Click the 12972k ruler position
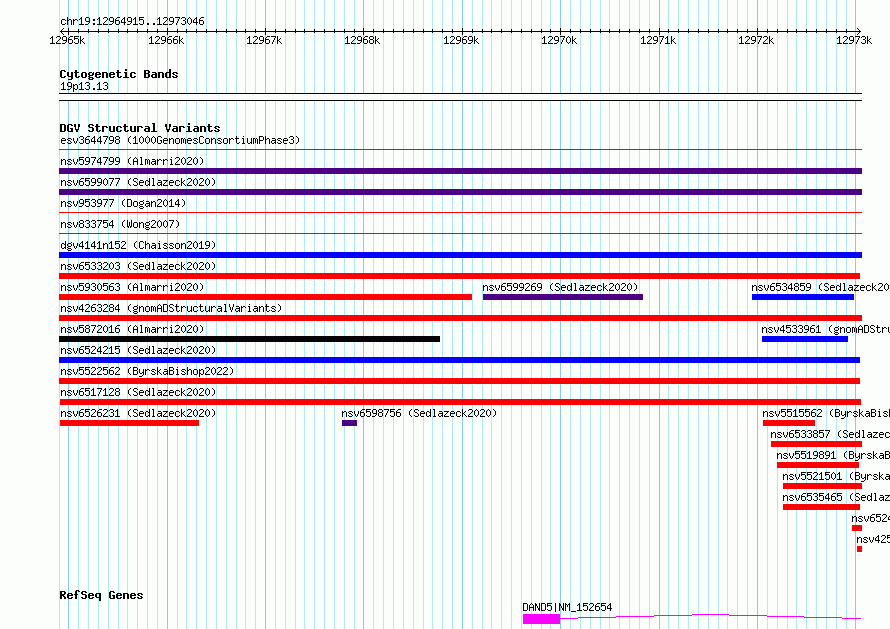This screenshot has width=890, height=629. pyautogui.click(x=756, y=40)
